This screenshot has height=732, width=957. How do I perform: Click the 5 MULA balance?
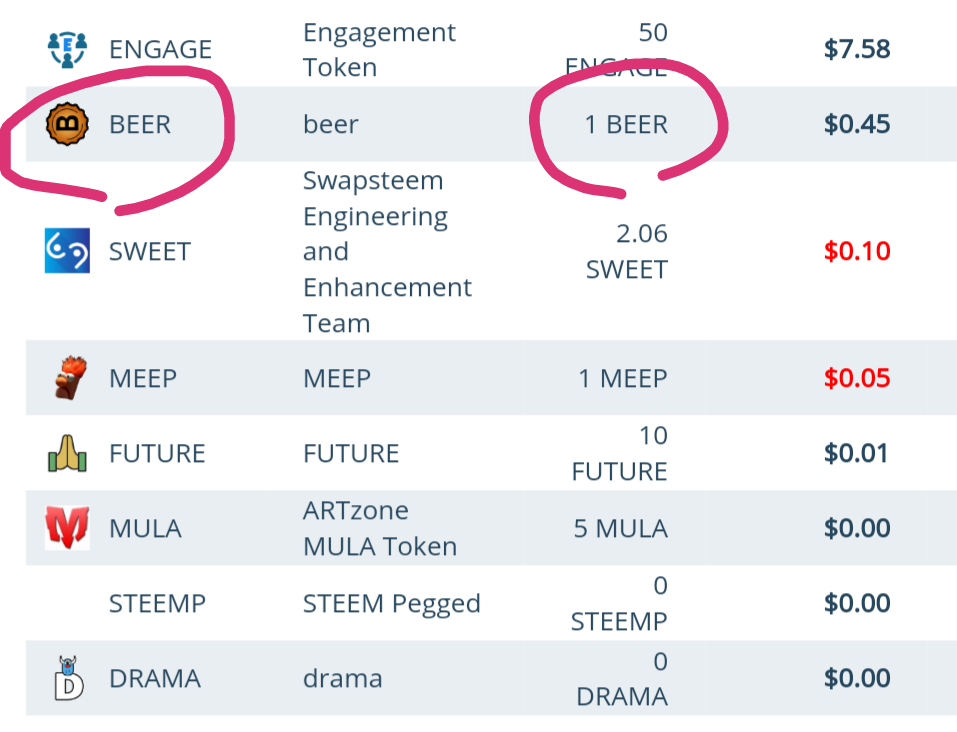click(620, 529)
